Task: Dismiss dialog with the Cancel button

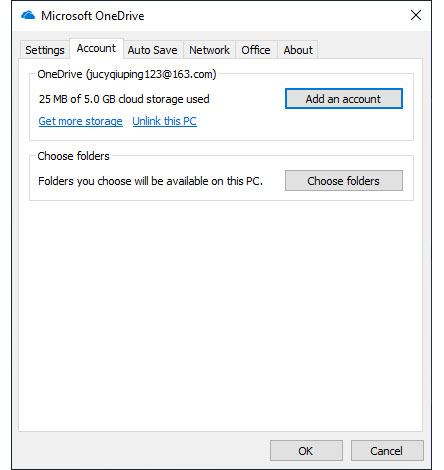Action: (x=387, y=451)
